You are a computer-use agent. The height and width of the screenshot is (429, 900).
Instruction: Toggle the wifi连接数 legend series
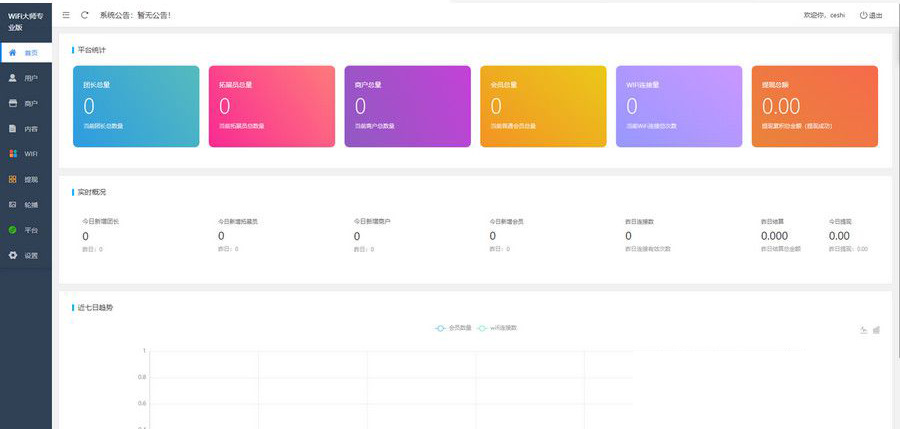[497, 328]
